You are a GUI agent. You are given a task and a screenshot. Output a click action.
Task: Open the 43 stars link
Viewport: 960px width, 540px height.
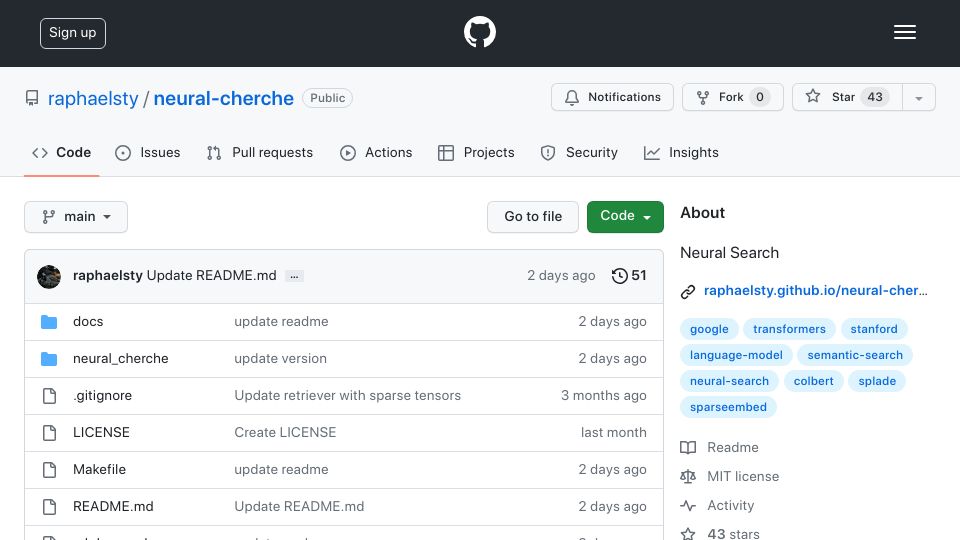point(733,534)
